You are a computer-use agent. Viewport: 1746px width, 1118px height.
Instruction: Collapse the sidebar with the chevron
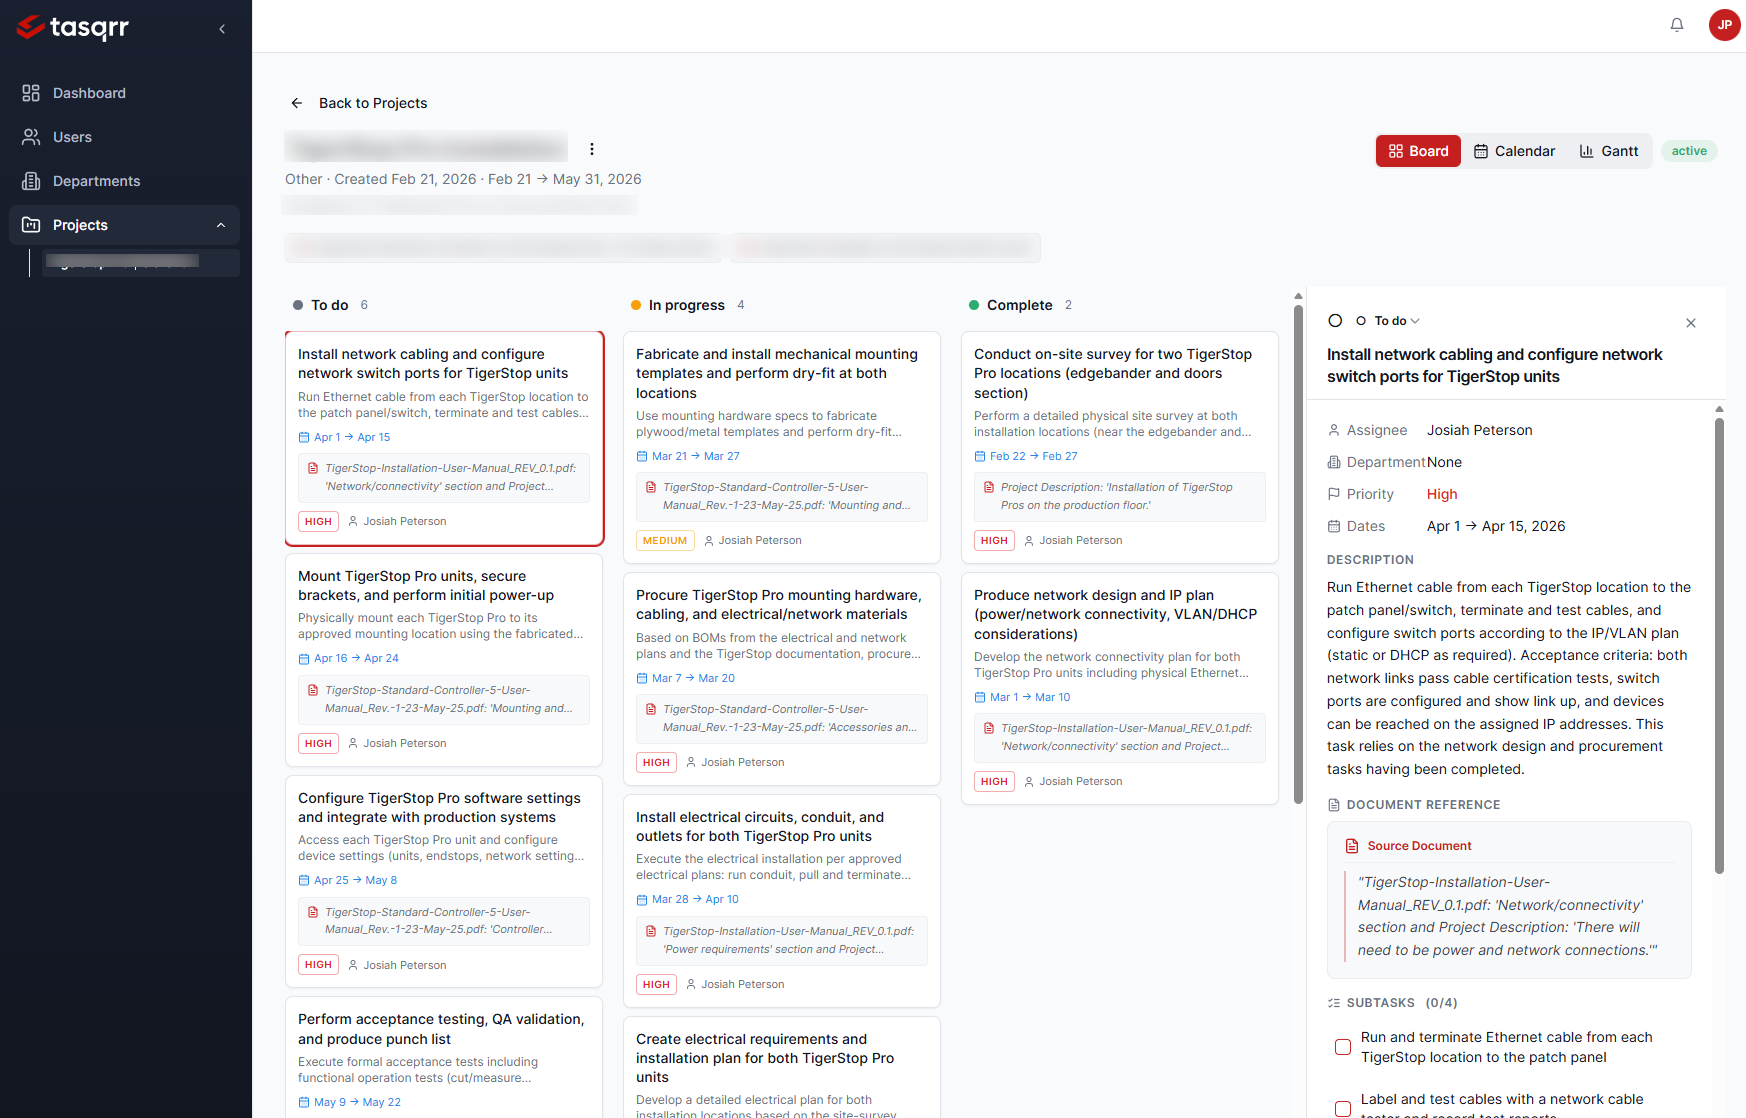coord(222,29)
